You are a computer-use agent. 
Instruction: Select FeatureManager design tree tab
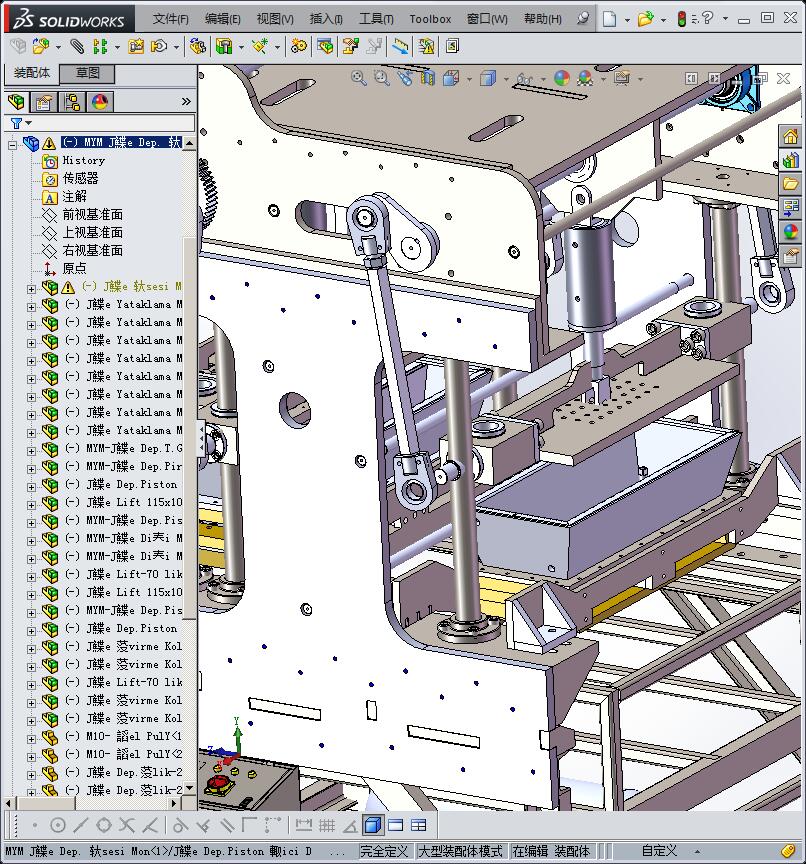[17, 101]
